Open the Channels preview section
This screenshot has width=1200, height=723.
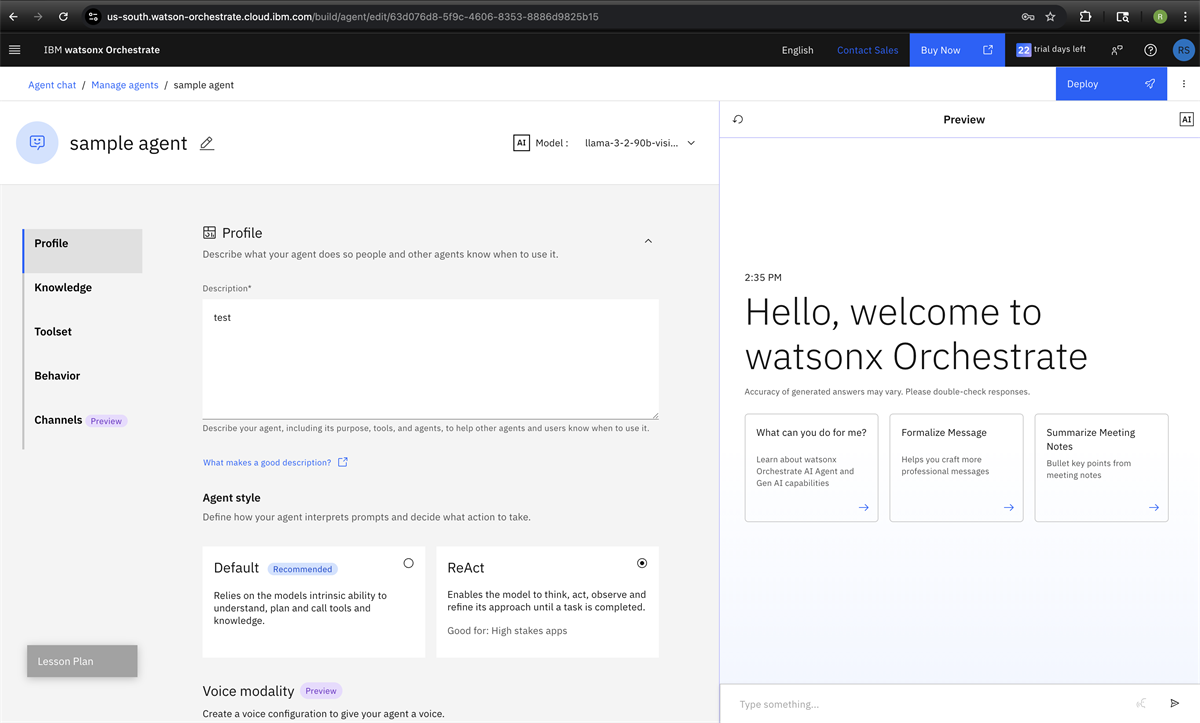[83, 420]
